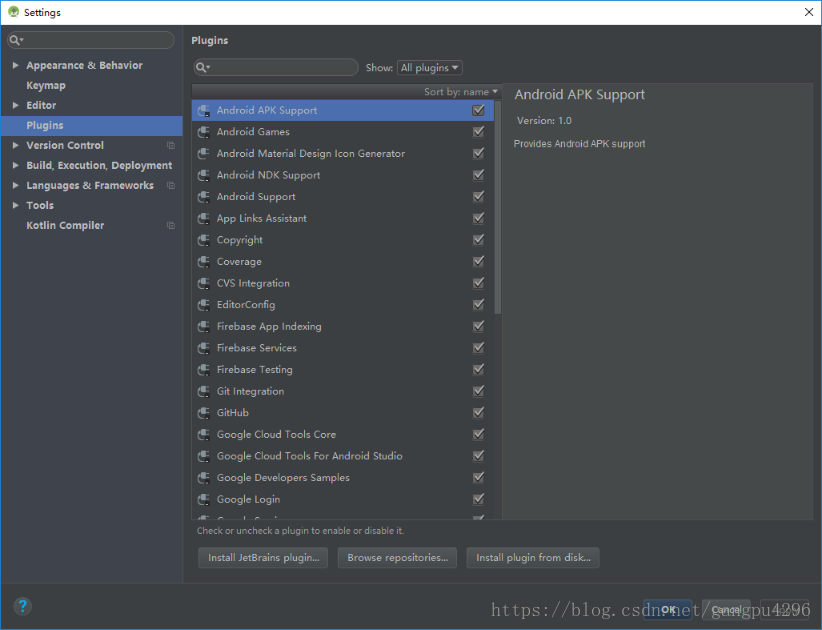Image resolution: width=822 pixels, height=630 pixels.
Task: Click the Firebase Testing plugin icon
Action: click(203, 370)
